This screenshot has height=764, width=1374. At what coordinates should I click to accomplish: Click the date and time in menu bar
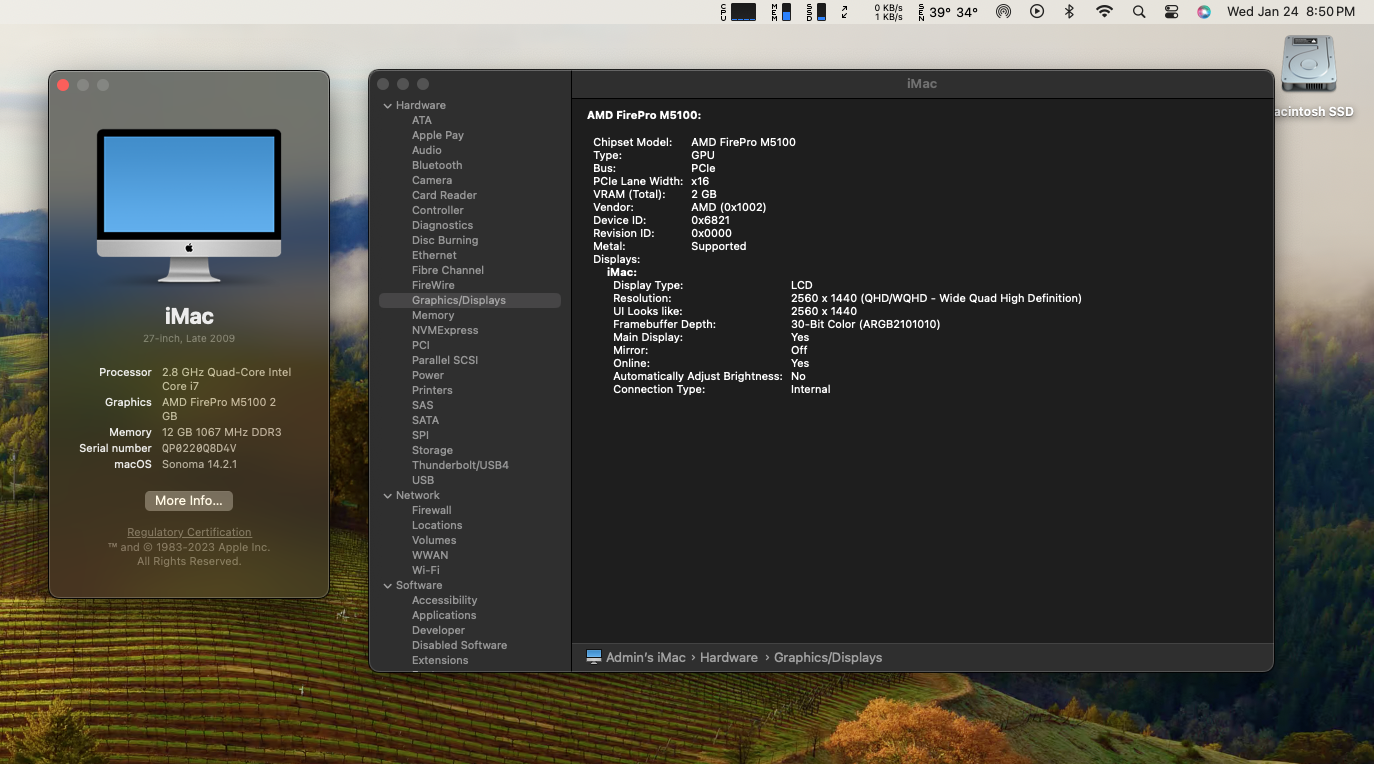pos(1290,12)
